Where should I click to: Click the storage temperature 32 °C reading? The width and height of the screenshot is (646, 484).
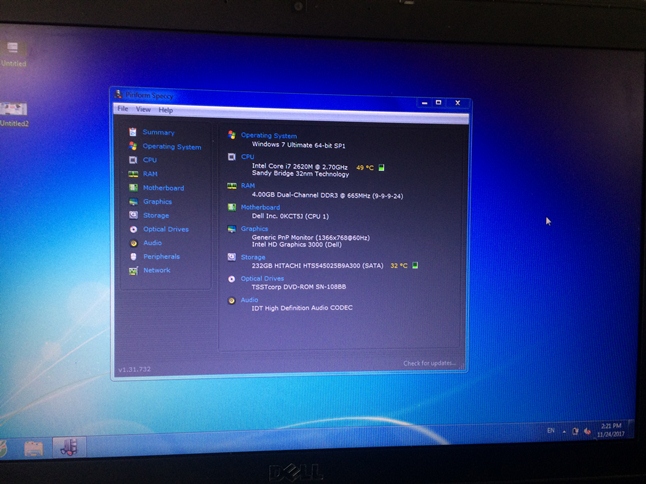tap(399, 266)
